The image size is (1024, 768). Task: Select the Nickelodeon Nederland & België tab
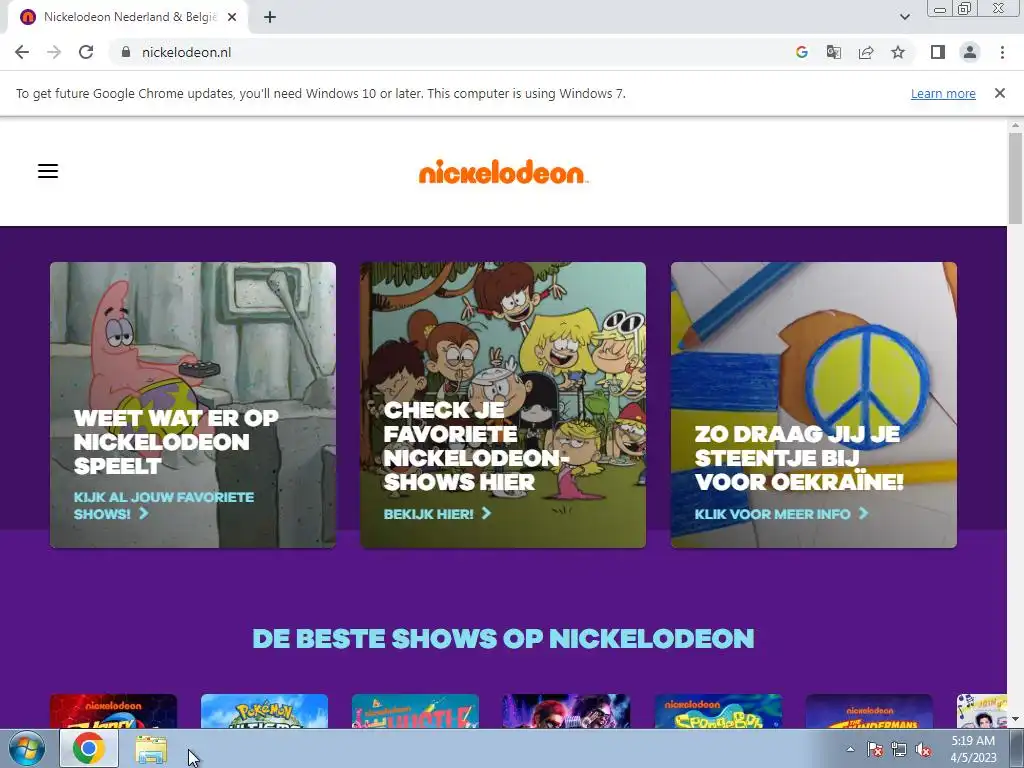pos(128,17)
